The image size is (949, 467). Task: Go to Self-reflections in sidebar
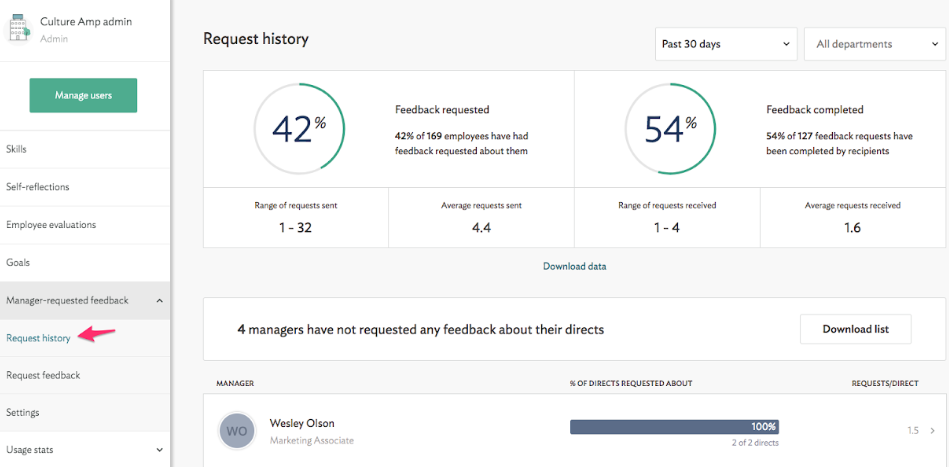(x=38, y=187)
